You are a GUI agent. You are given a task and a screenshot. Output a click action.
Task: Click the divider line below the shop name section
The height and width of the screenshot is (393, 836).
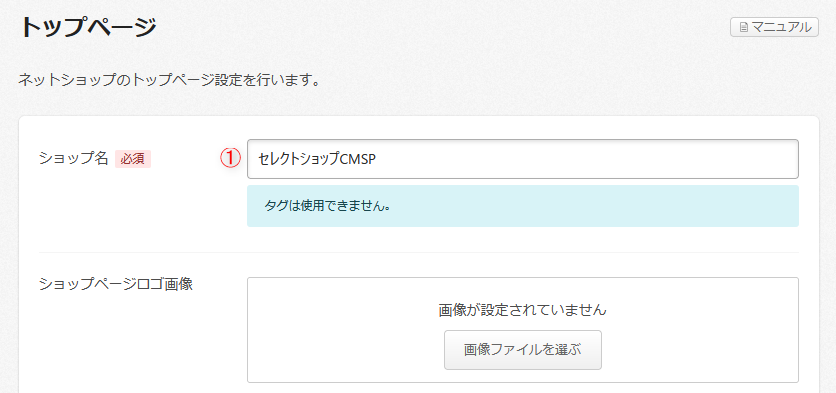pos(419,252)
